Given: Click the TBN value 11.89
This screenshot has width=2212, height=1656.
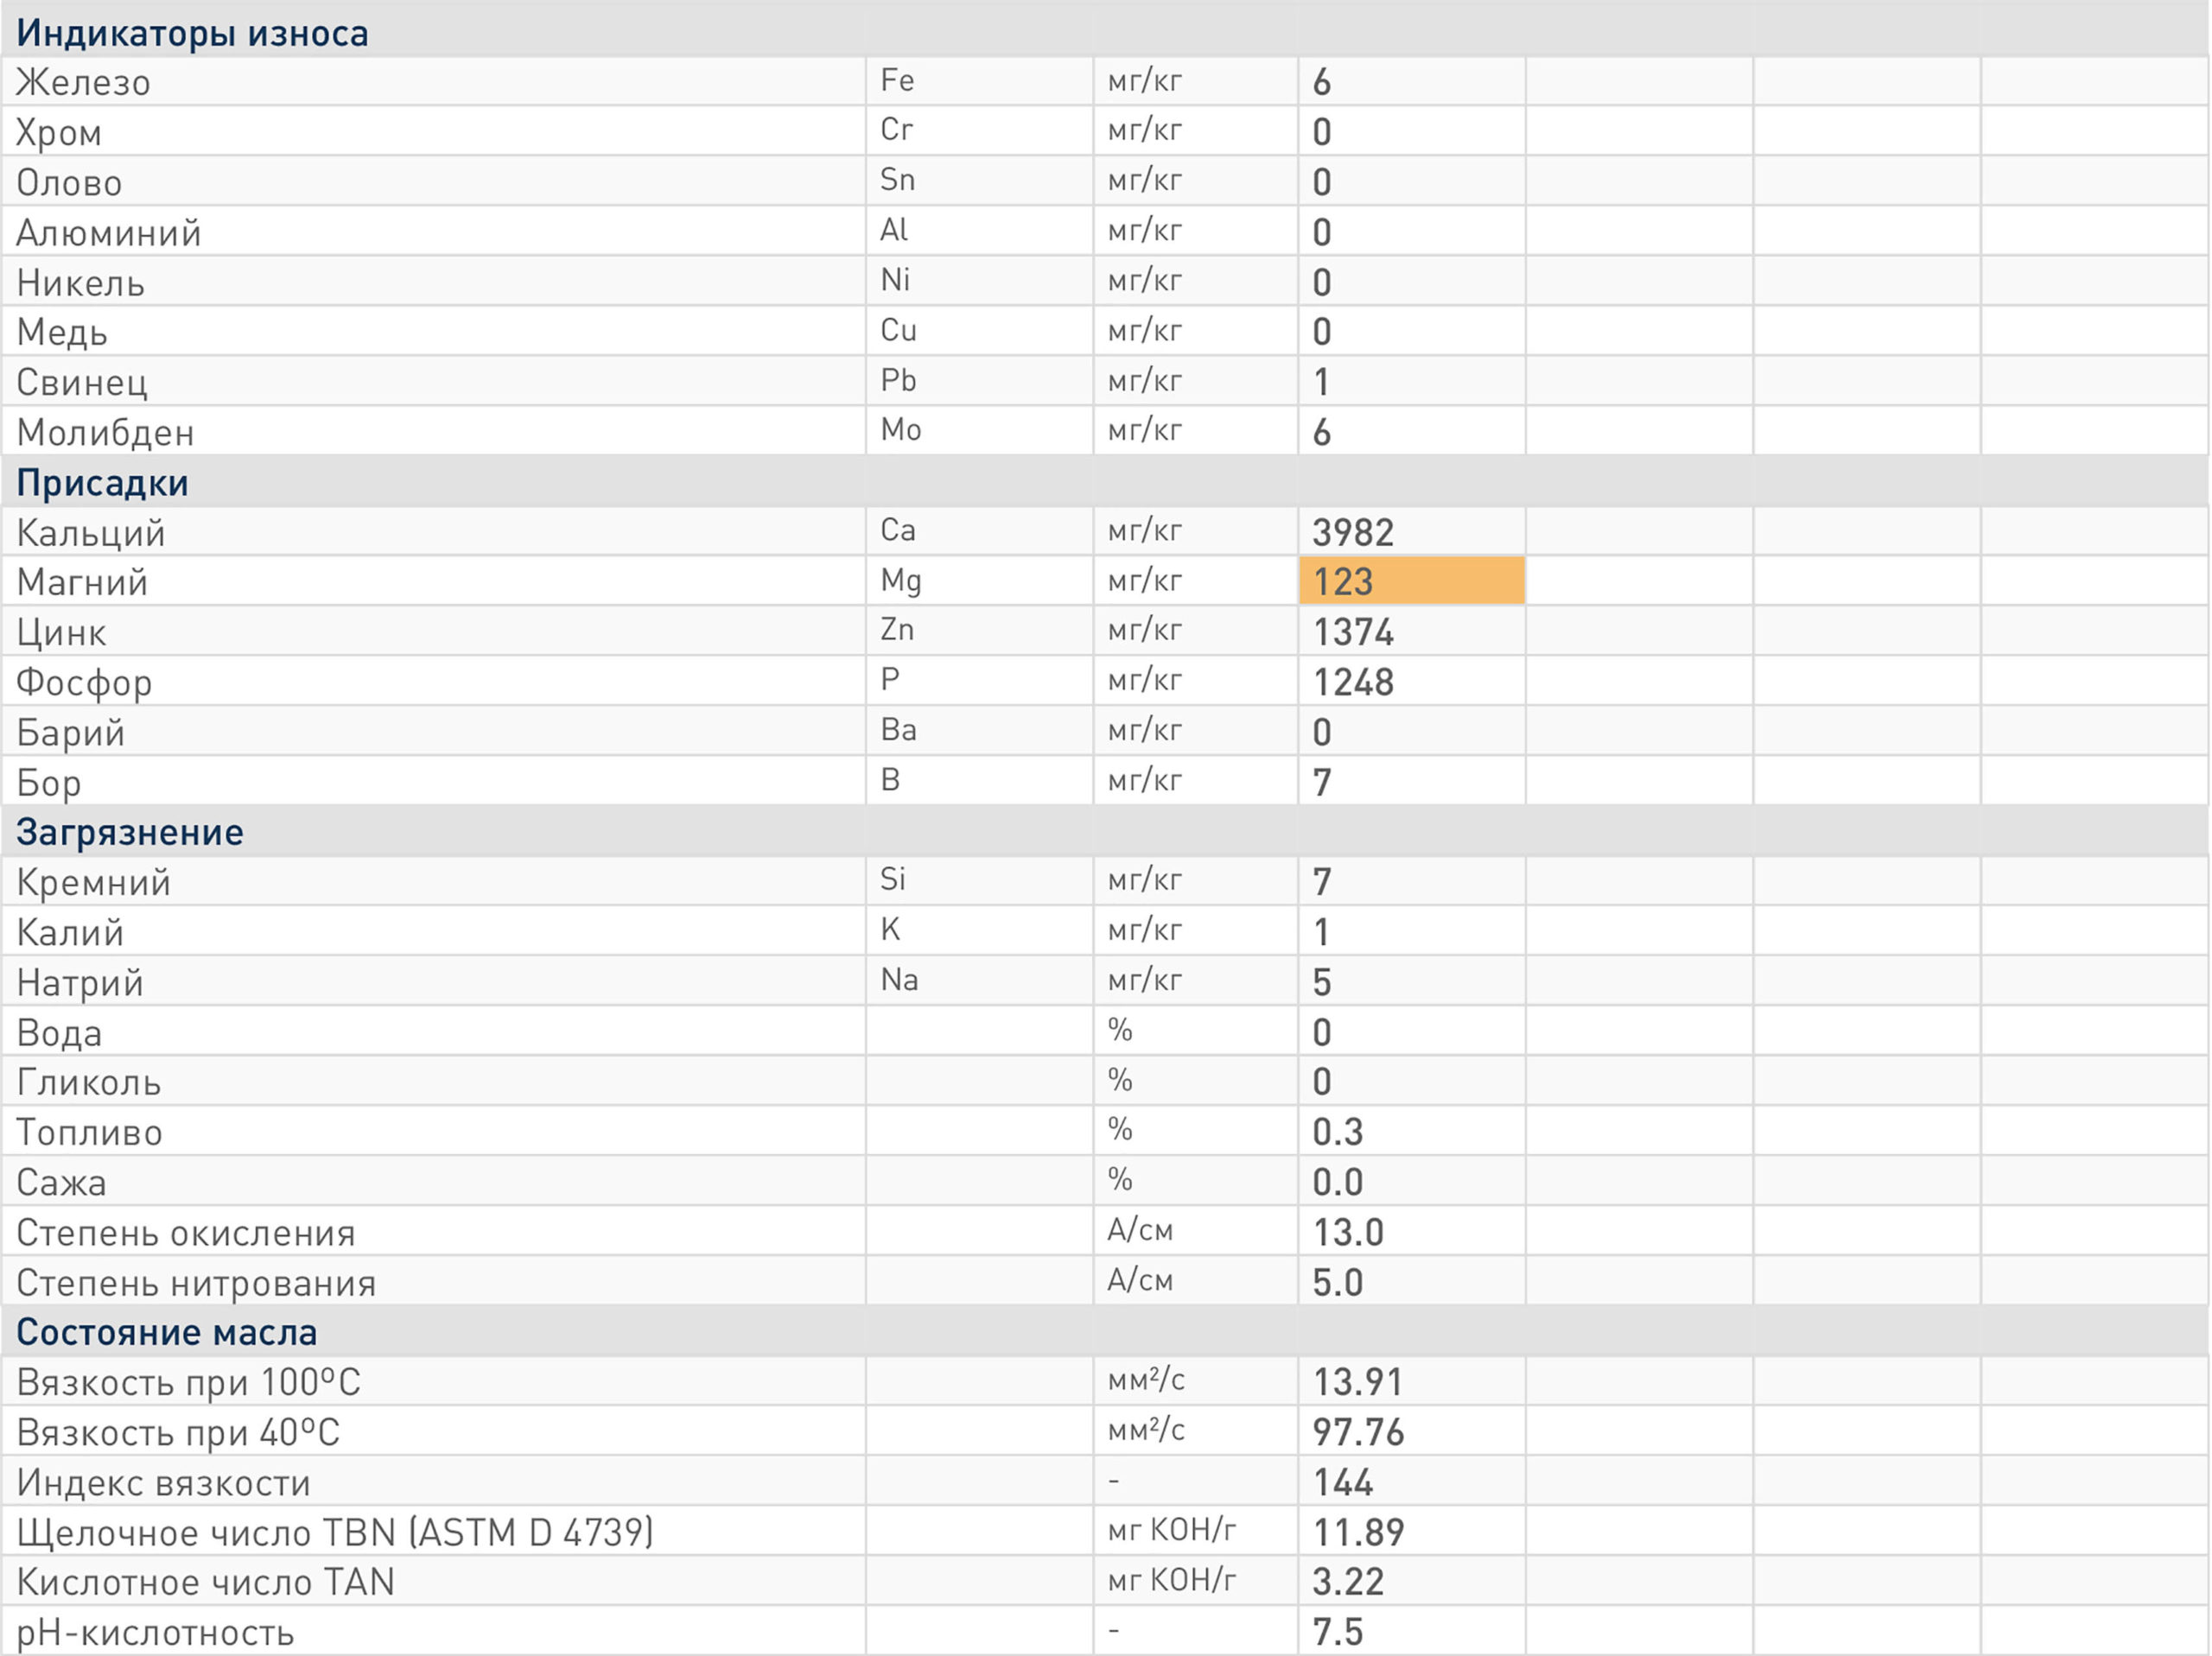Looking at the screenshot, I should [x=1358, y=1532].
